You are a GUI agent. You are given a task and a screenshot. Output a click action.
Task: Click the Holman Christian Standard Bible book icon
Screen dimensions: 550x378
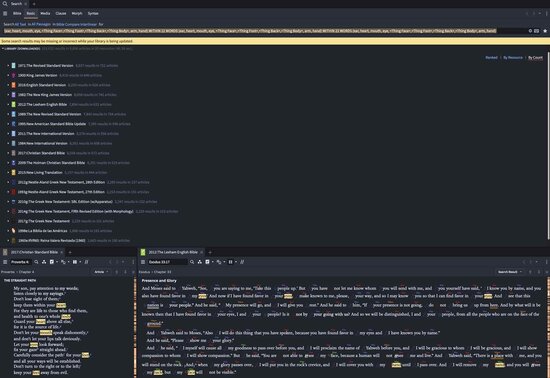13,163
